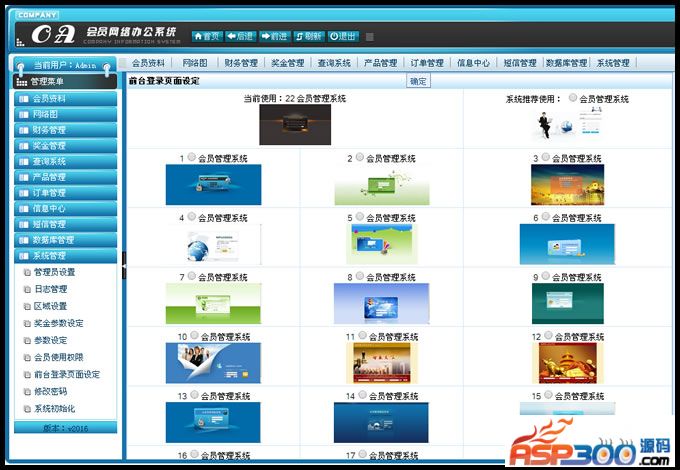Click the golden template 3 thumbnail
Viewport: 680px width, 470px height.
[567, 185]
